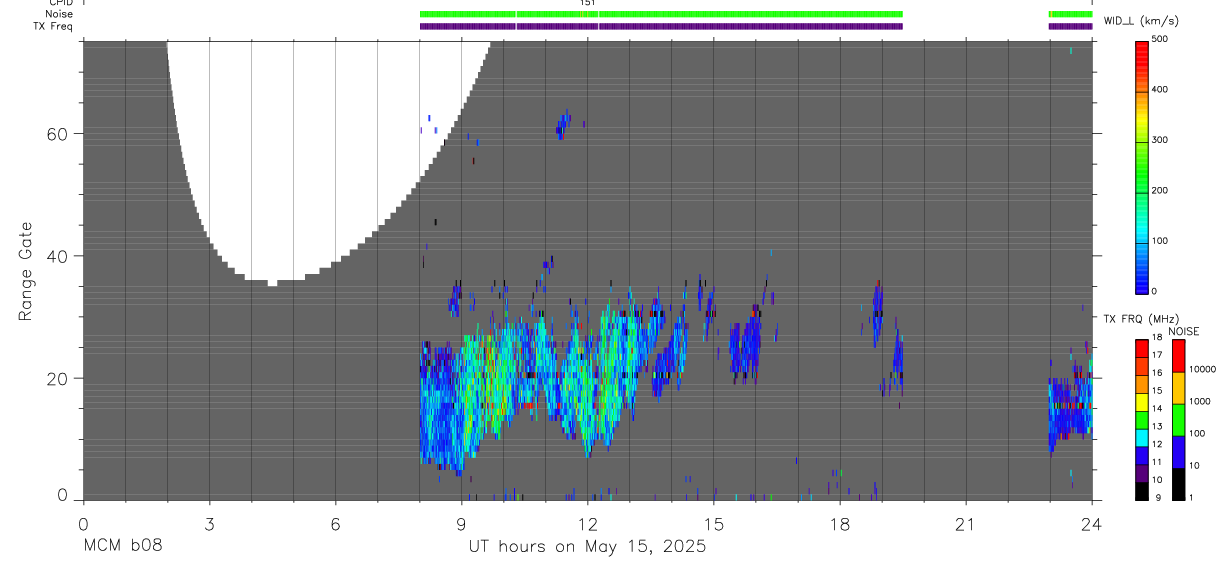Click the red swatch in NOISE legend

click(1178, 355)
